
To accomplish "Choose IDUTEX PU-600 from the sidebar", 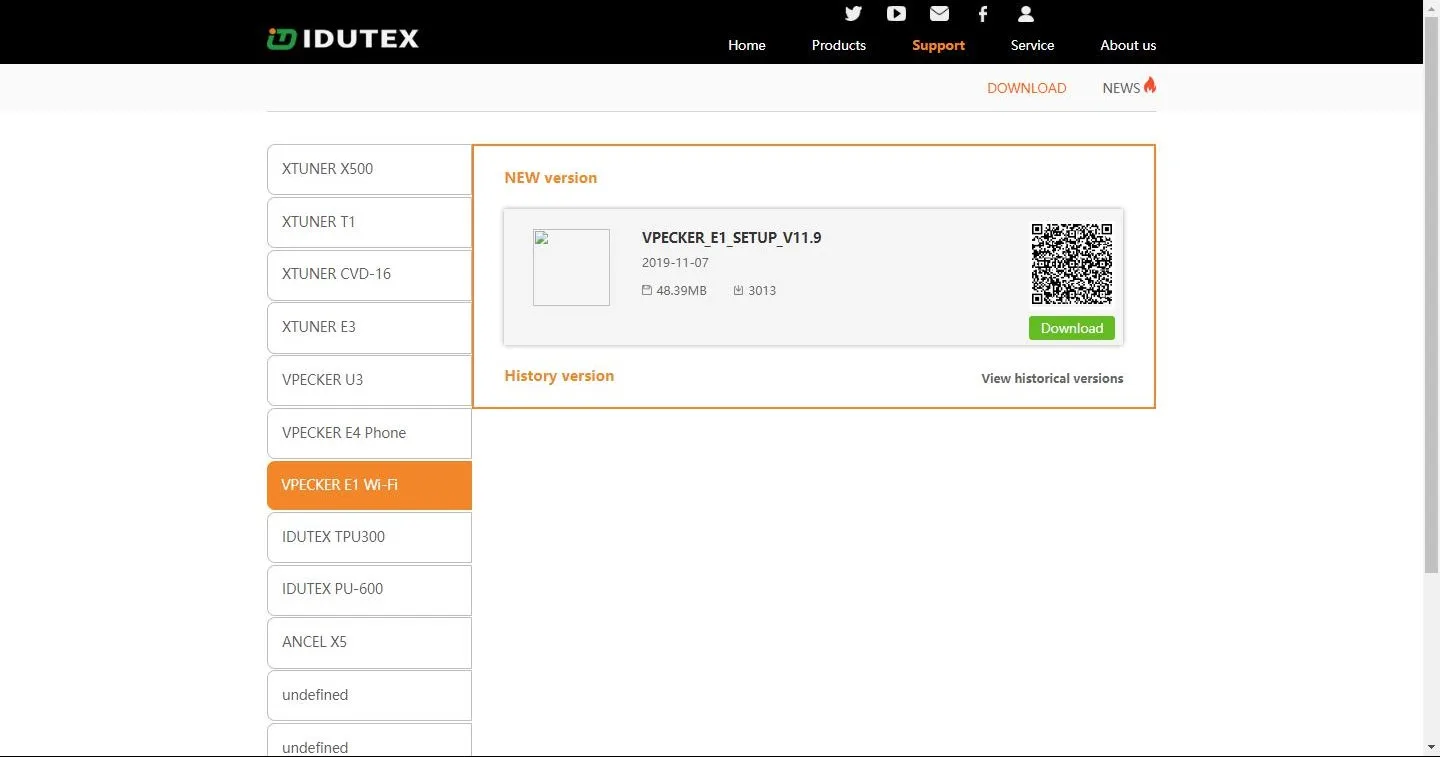I will tap(369, 589).
